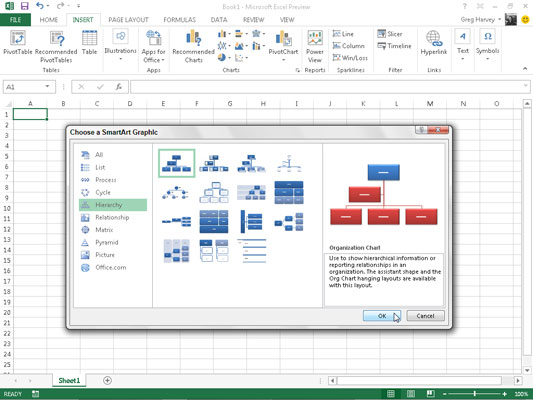Choose the Win/Loss sparkline
The image size is (533, 400).
pyautogui.click(x=350, y=57)
